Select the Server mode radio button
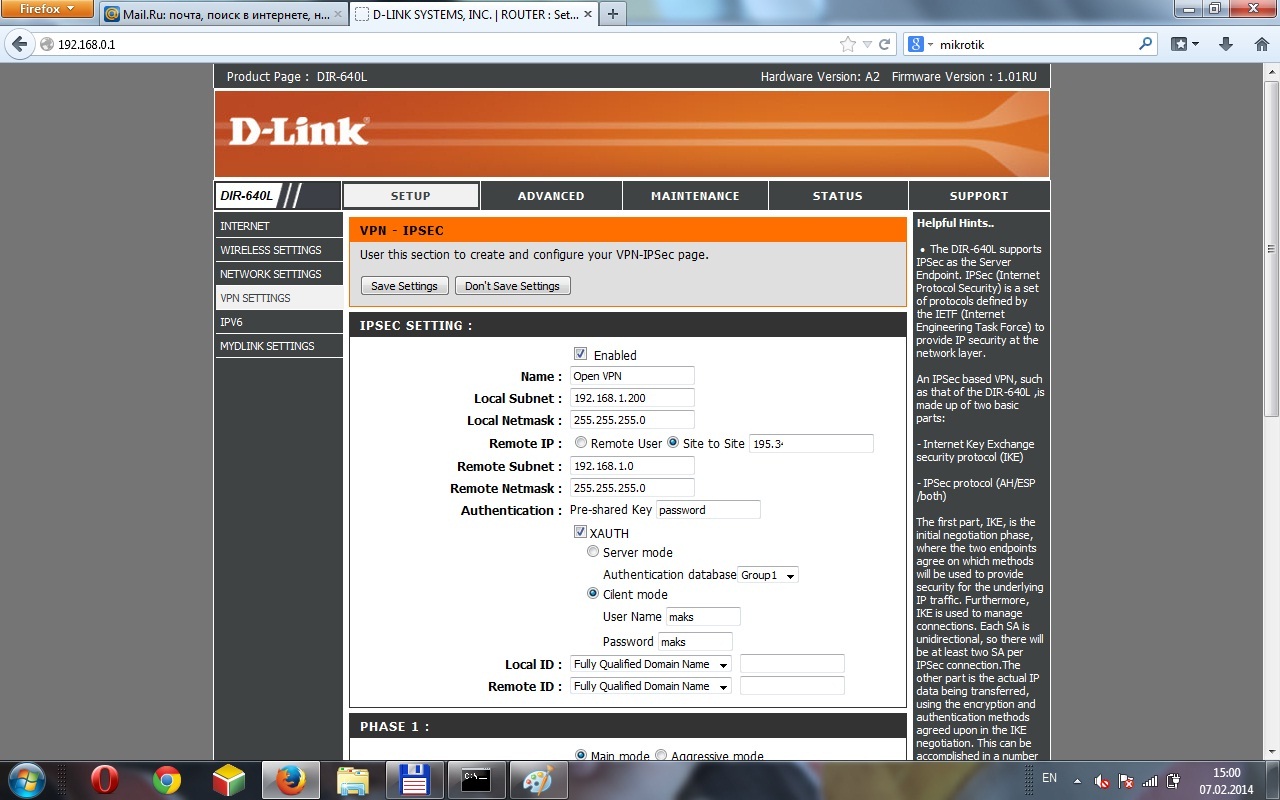Image resolution: width=1280 pixels, height=800 pixels. 593,552
